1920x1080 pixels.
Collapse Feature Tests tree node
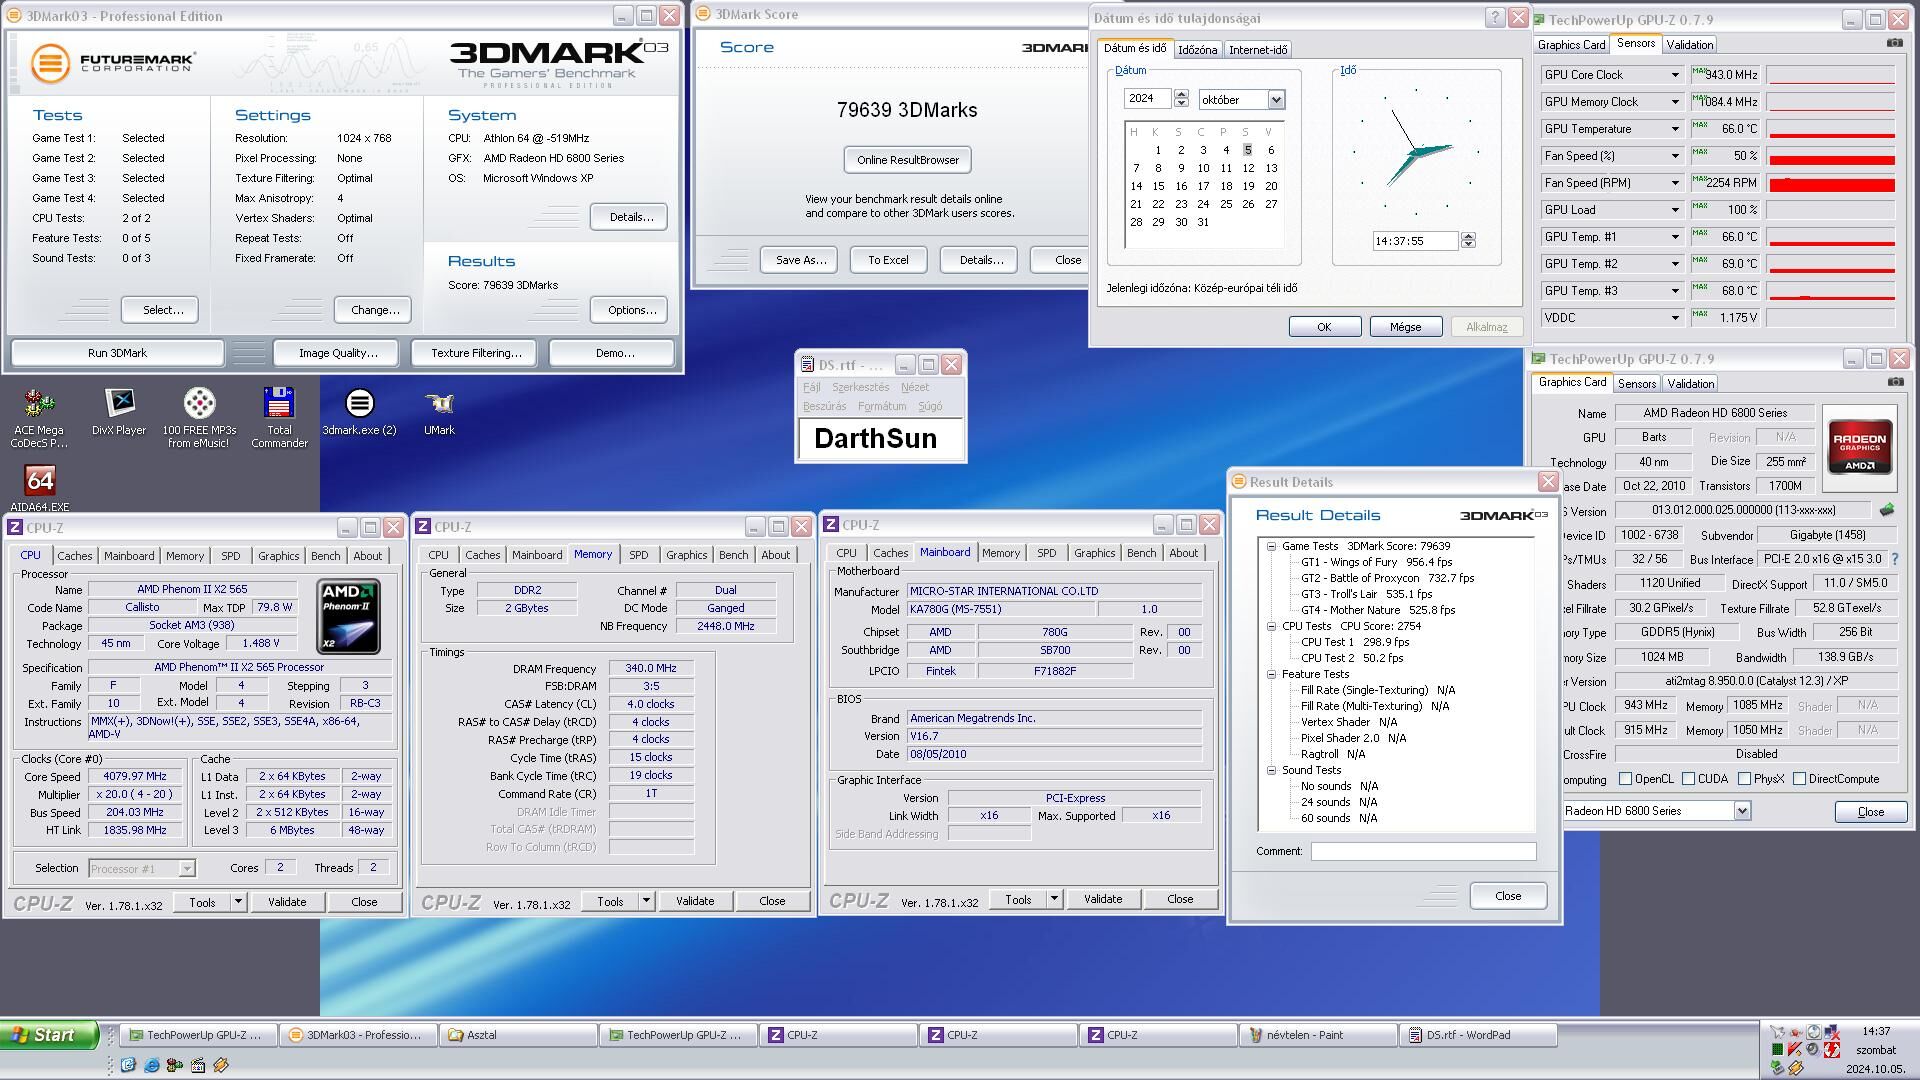point(1271,674)
